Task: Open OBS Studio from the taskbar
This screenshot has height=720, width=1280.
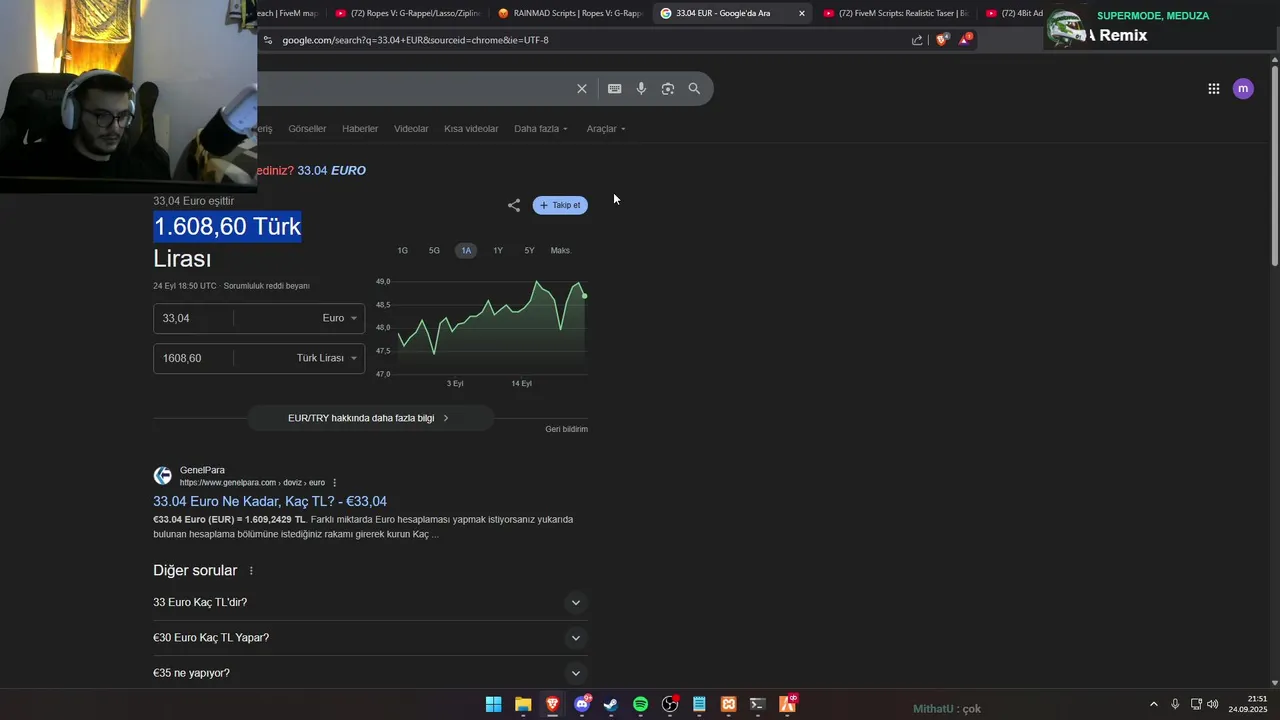Action: click(670, 705)
